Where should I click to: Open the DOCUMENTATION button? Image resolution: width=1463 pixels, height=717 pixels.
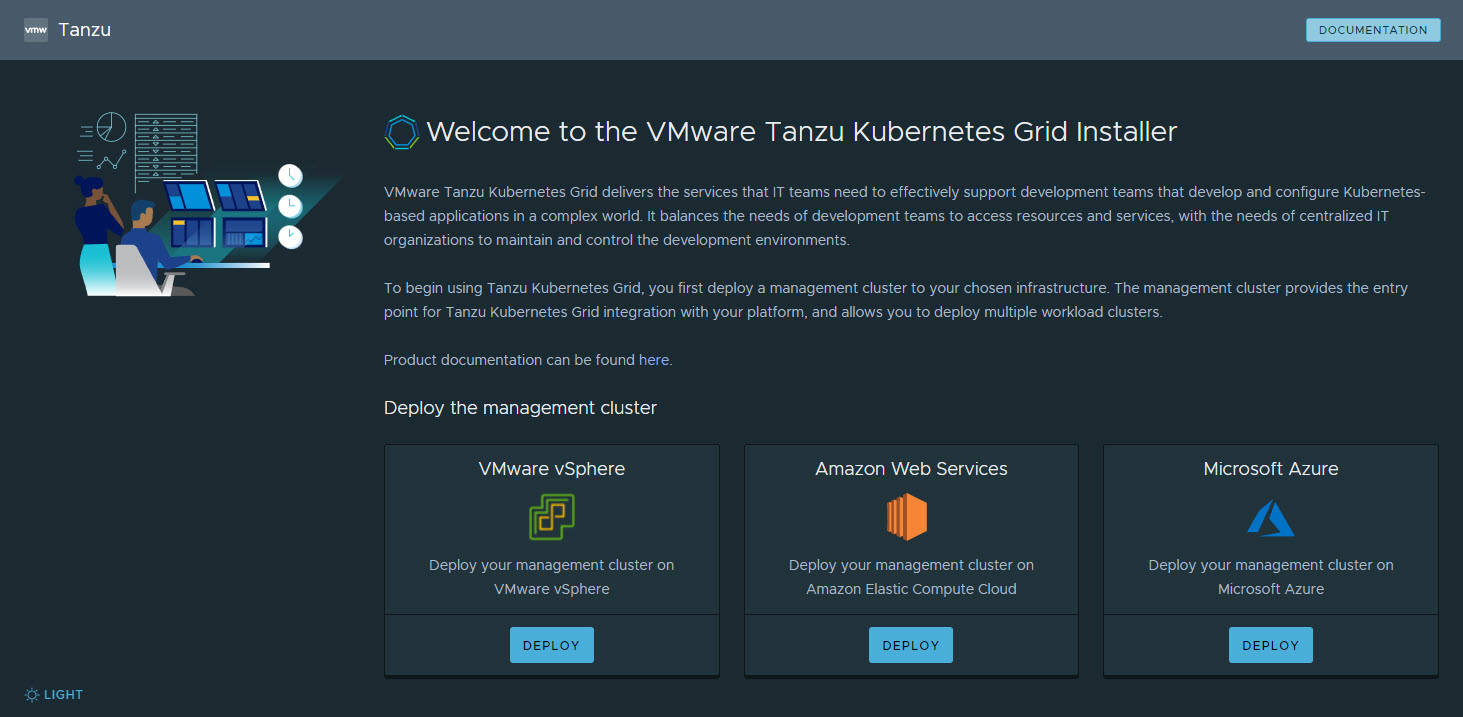[1373, 30]
